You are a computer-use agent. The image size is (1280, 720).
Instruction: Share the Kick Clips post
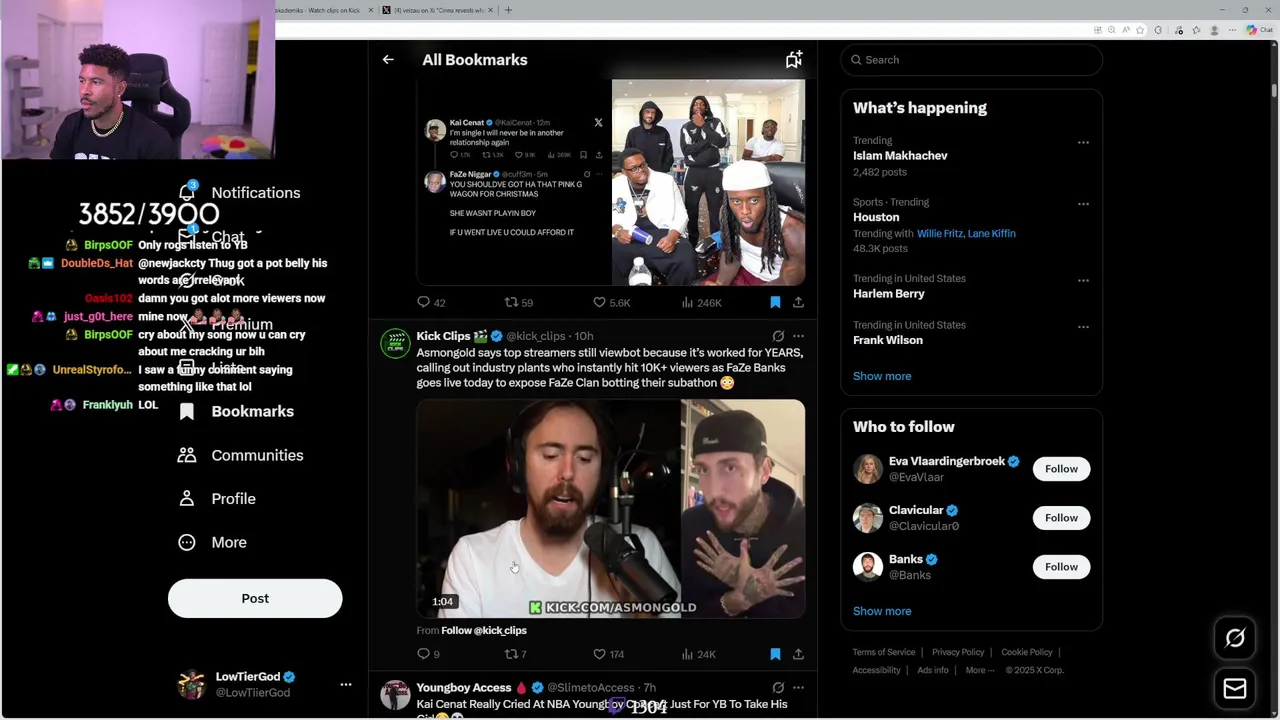[x=798, y=654]
